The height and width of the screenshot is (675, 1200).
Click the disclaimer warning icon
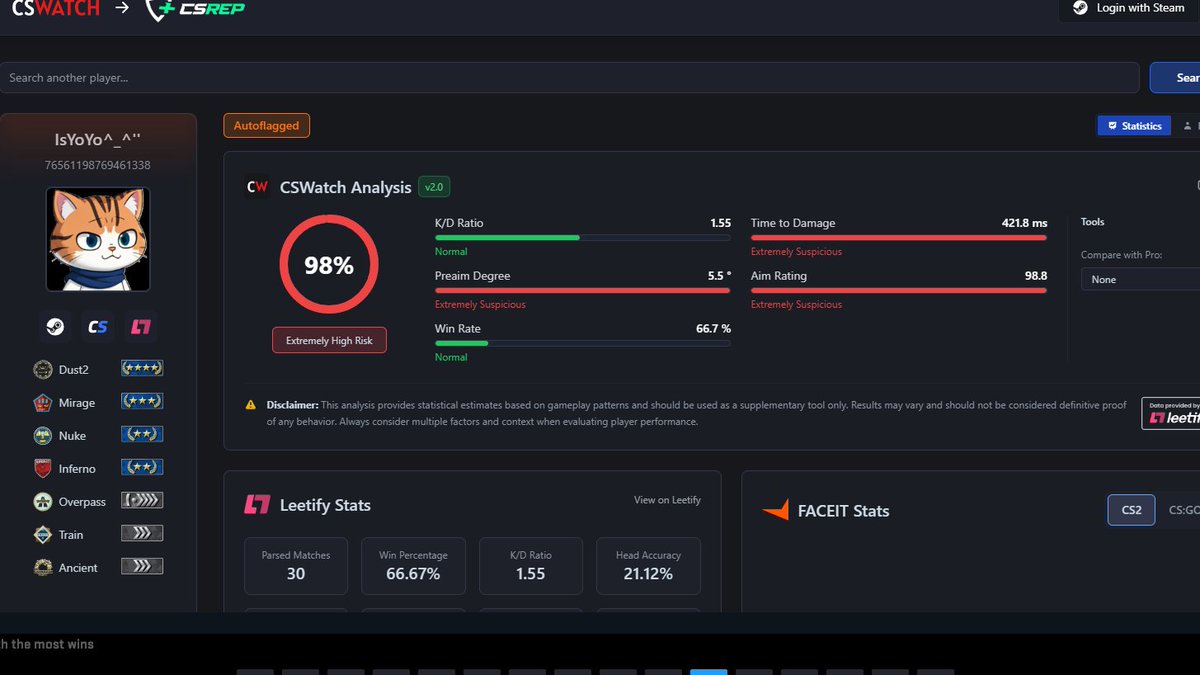pyautogui.click(x=251, y=405)
